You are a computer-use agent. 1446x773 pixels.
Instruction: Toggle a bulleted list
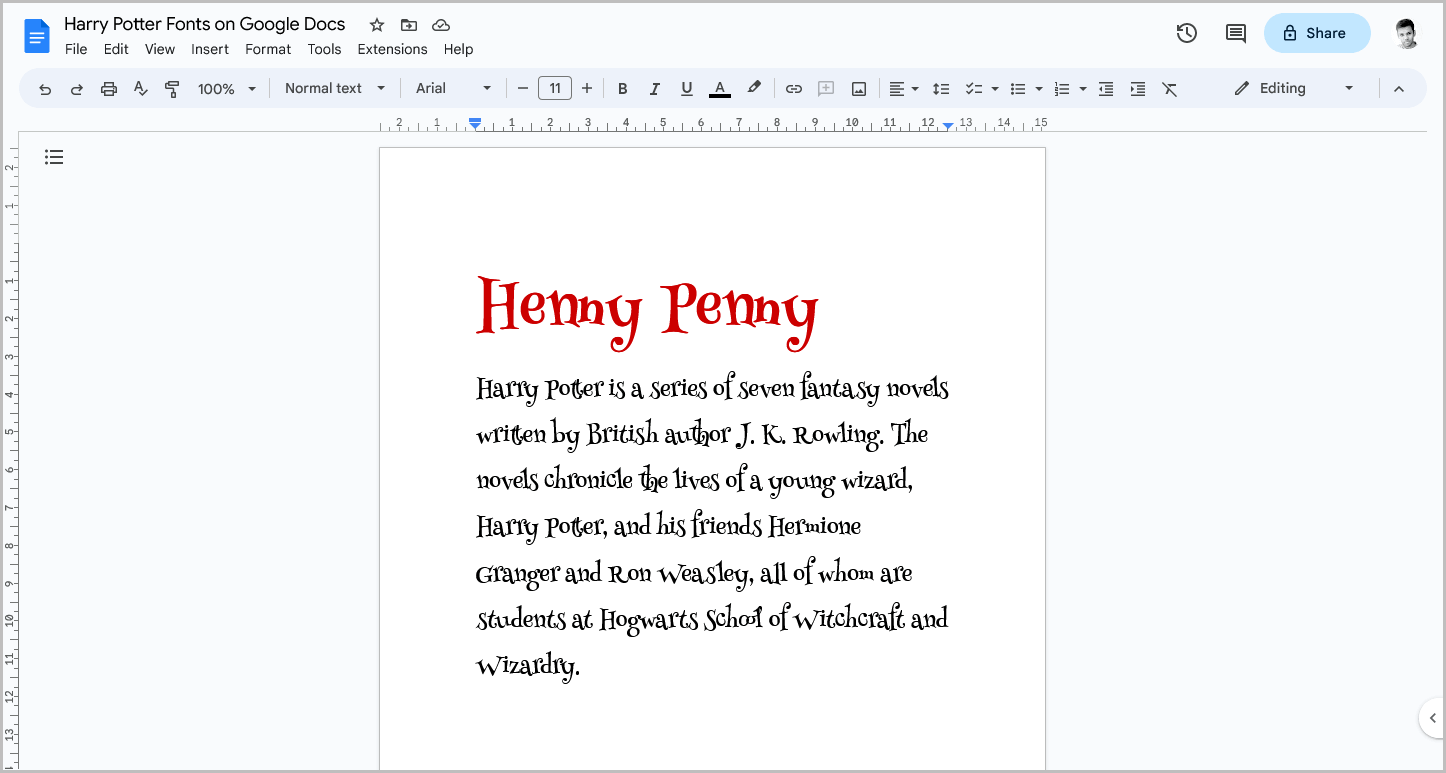pyautogui.click(x=1019, y=88)
